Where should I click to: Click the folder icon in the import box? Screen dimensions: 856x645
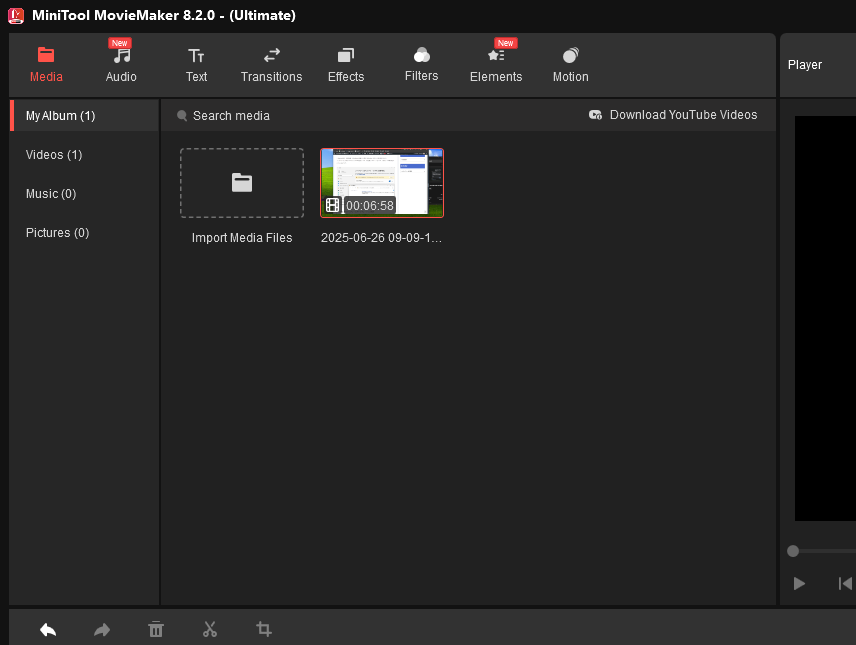[242, 182]
